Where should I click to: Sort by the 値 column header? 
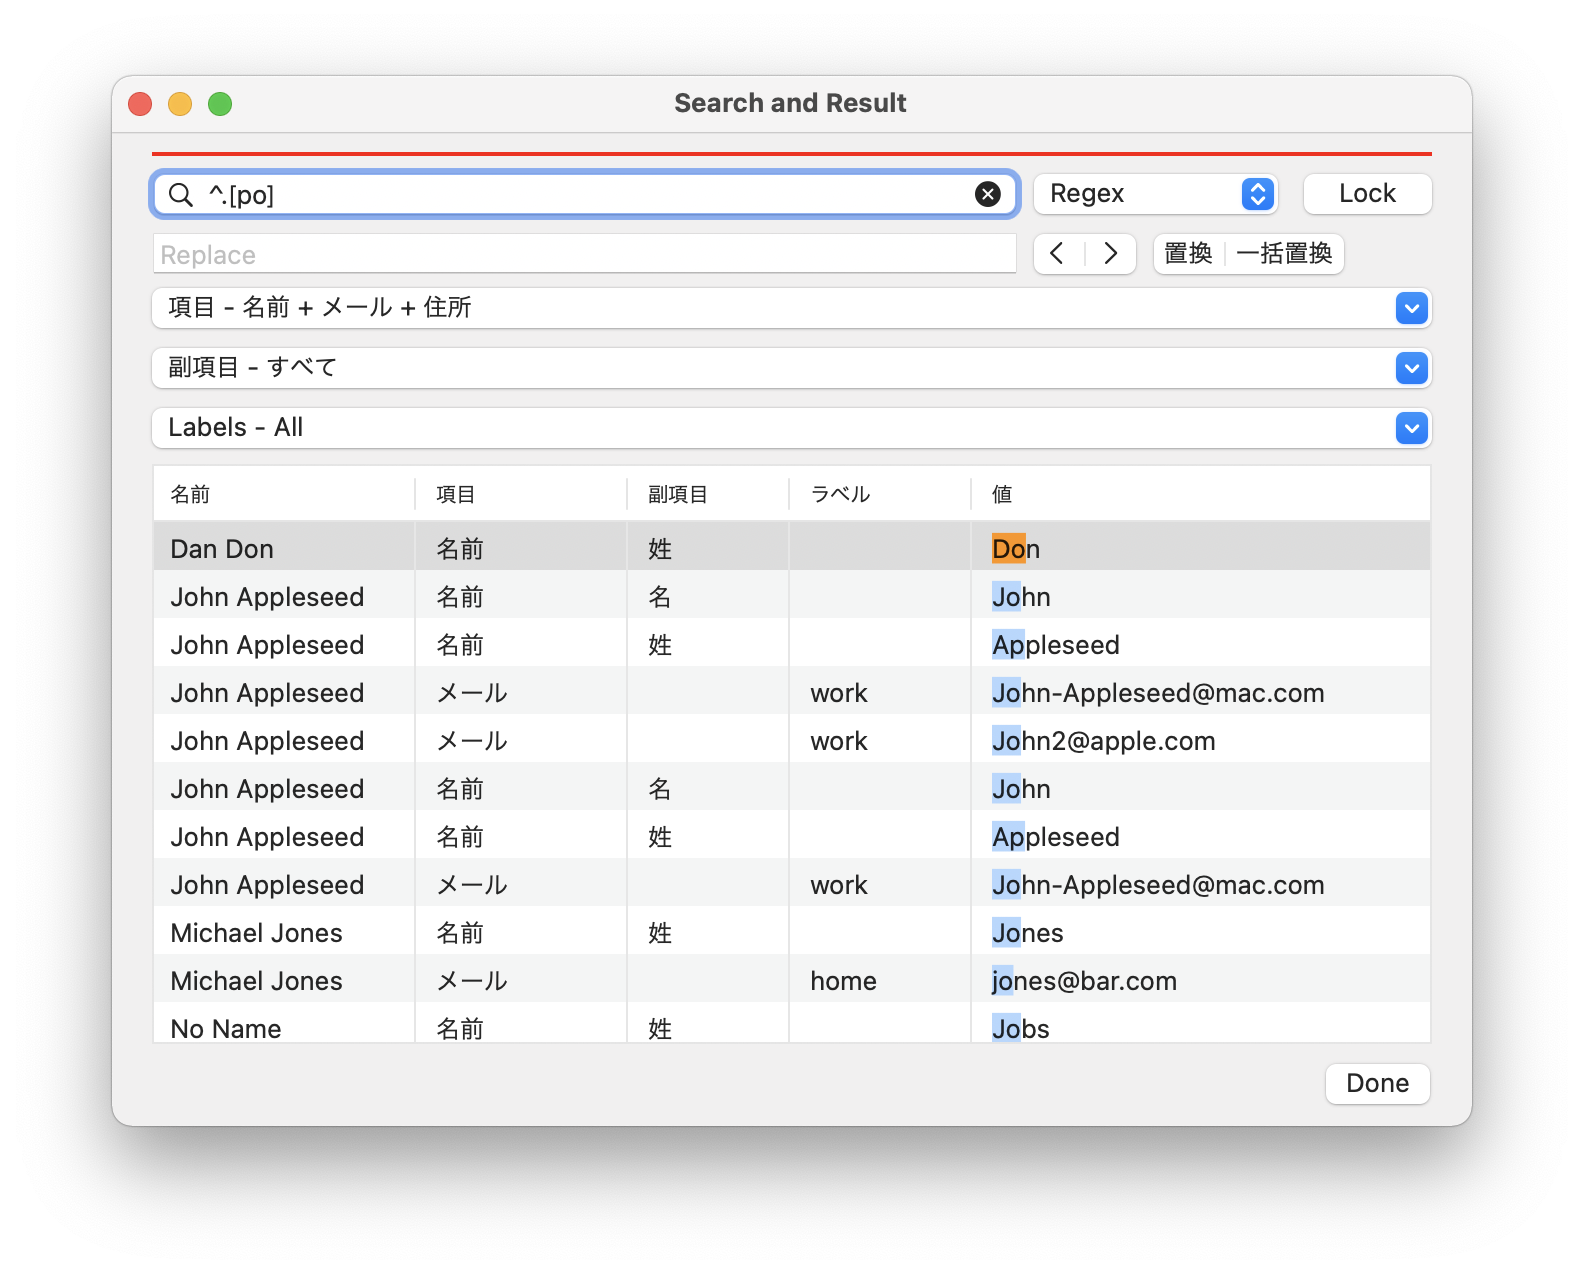click(x=1001, y=494)
